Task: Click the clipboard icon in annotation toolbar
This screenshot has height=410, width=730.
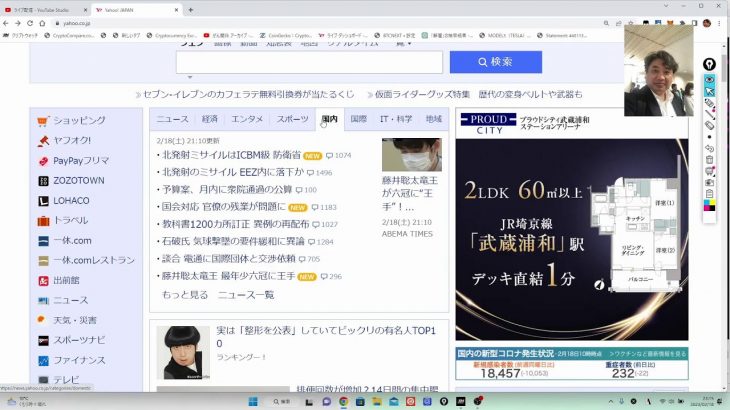Action: point(709,194)
